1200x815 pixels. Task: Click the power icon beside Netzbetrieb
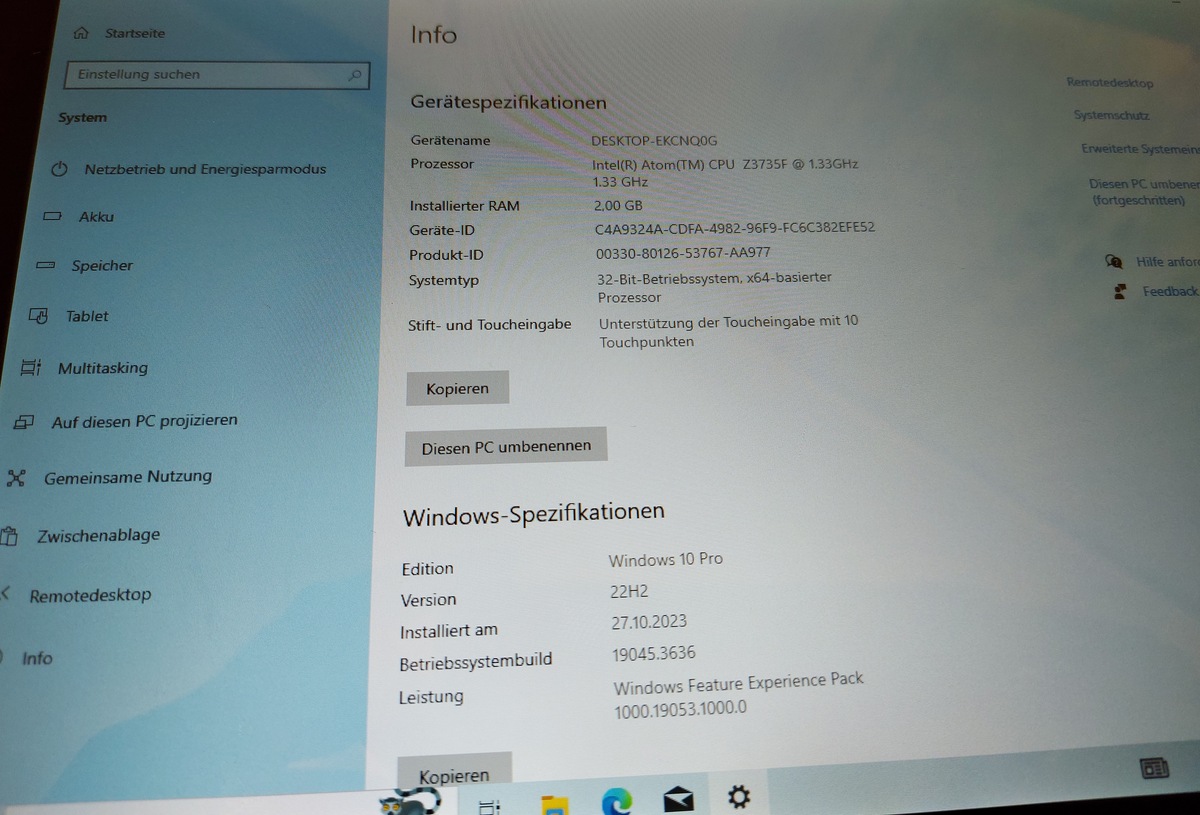[x=59, y=169]
